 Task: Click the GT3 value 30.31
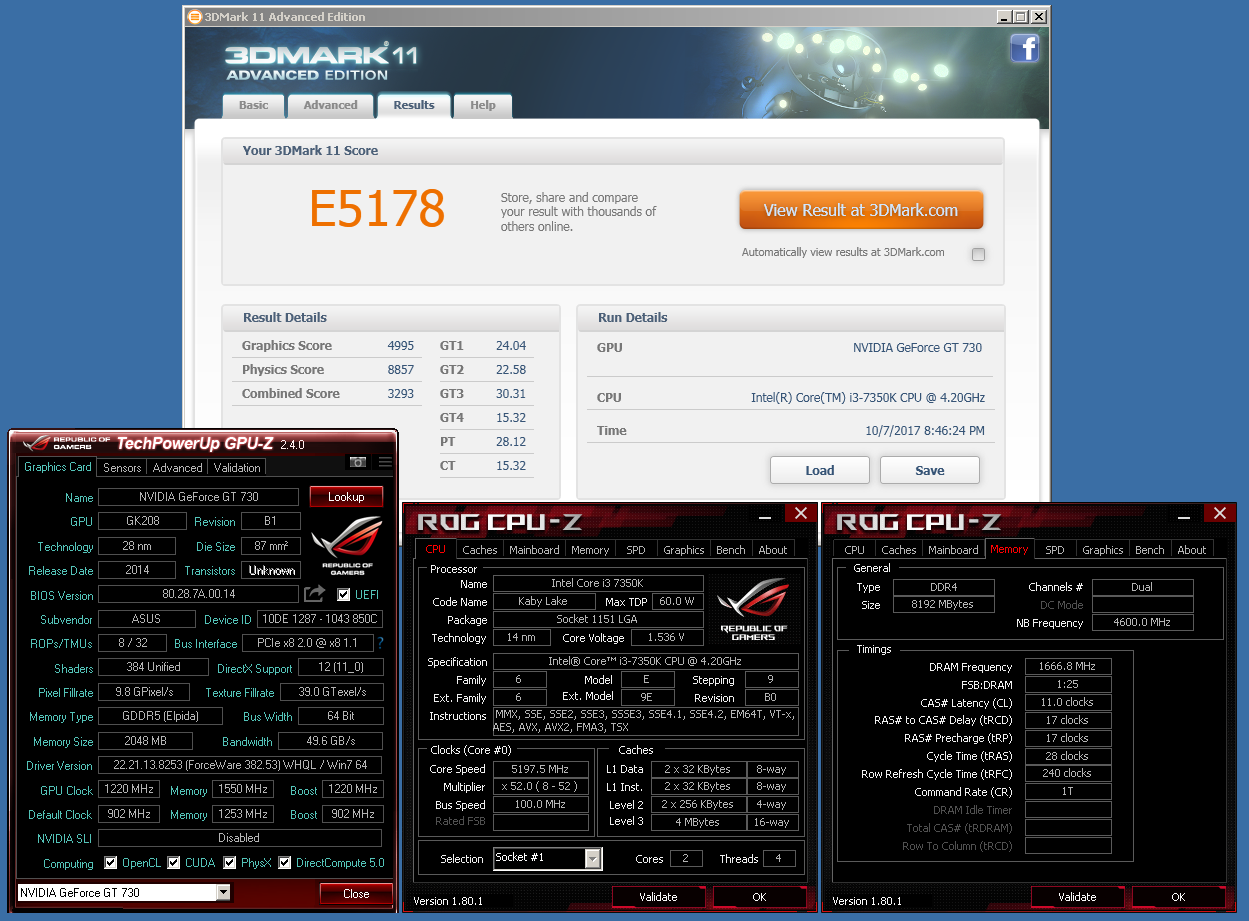pos(511,394)
